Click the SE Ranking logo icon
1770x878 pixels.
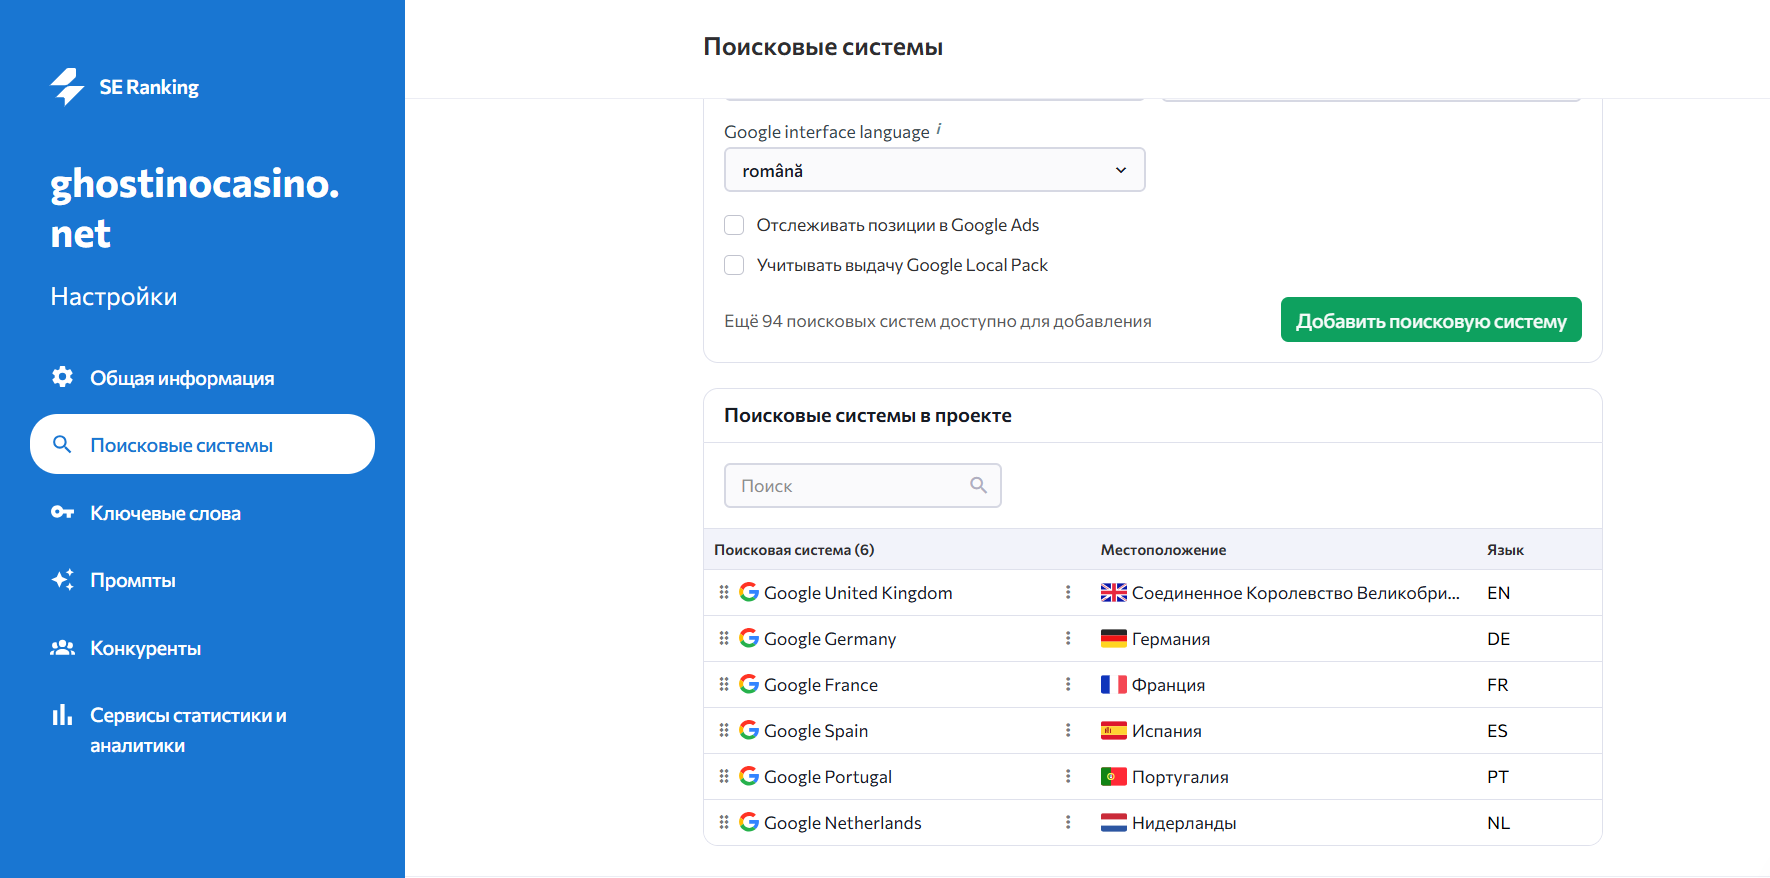tap(68, 87)
